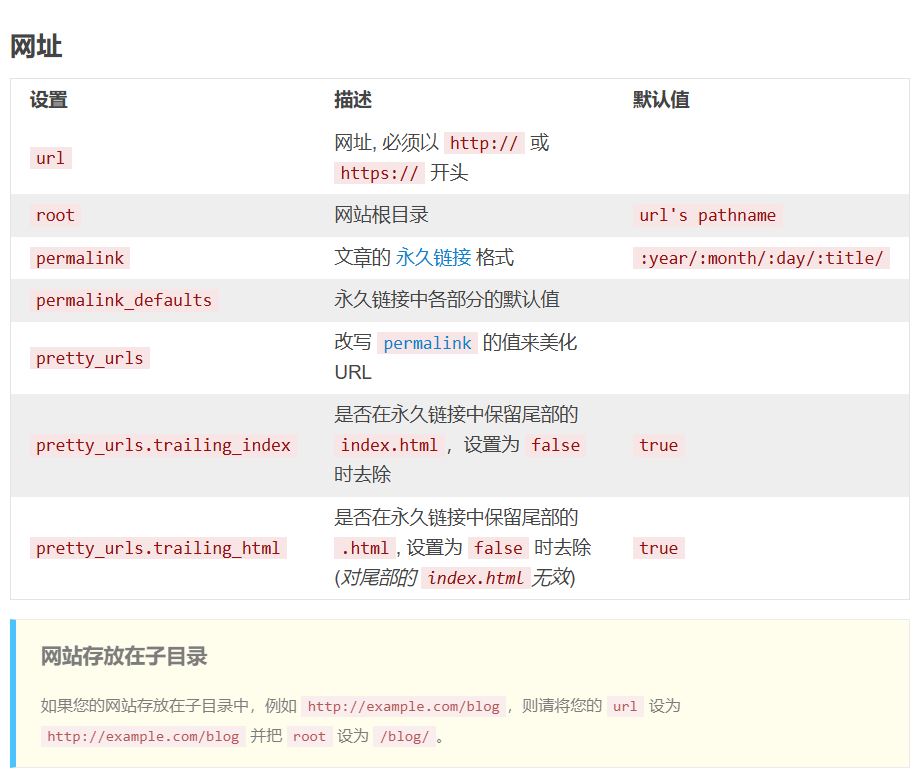
Task: Click the 网站存放在子目录 note heading
Action: pyautogui.click(x=124, y=657)
